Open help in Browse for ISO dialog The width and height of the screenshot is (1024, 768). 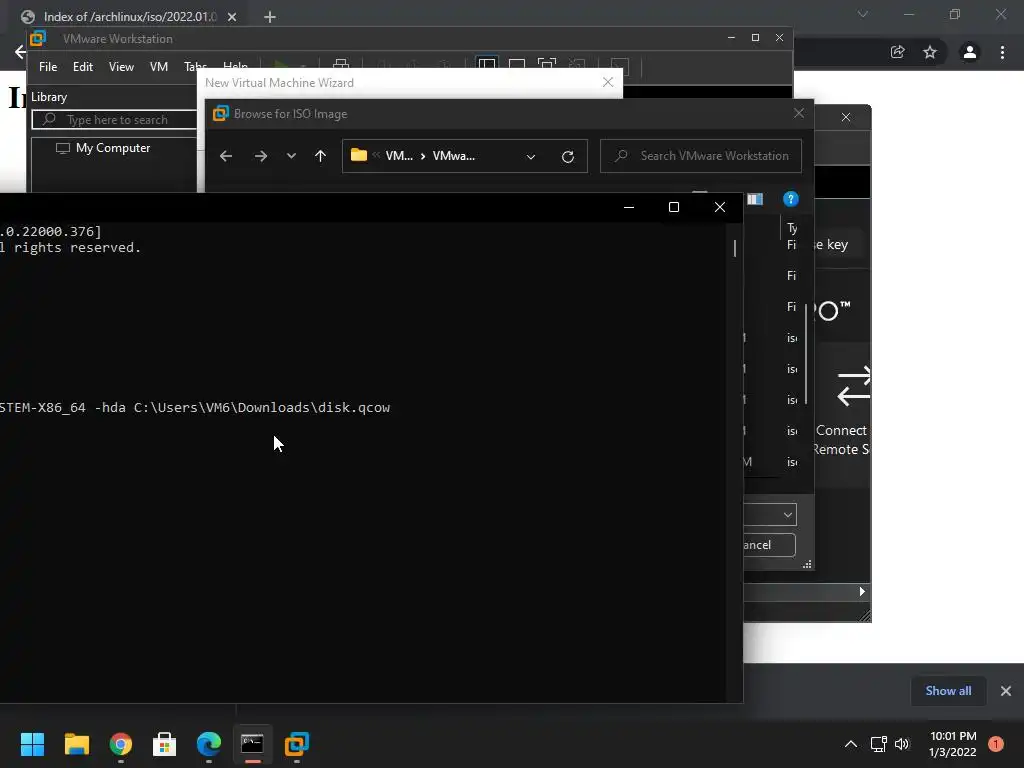[x=790, y=199]
